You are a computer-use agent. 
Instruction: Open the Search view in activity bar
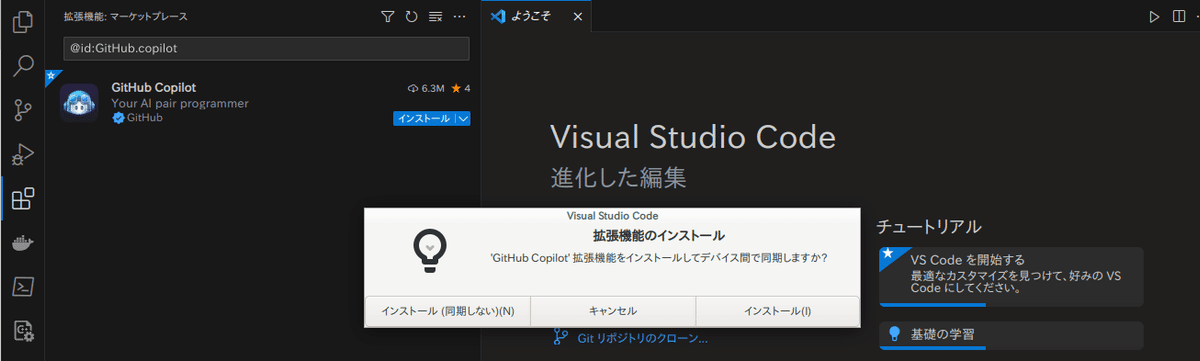pyautogui.click(x=22, y=67)
